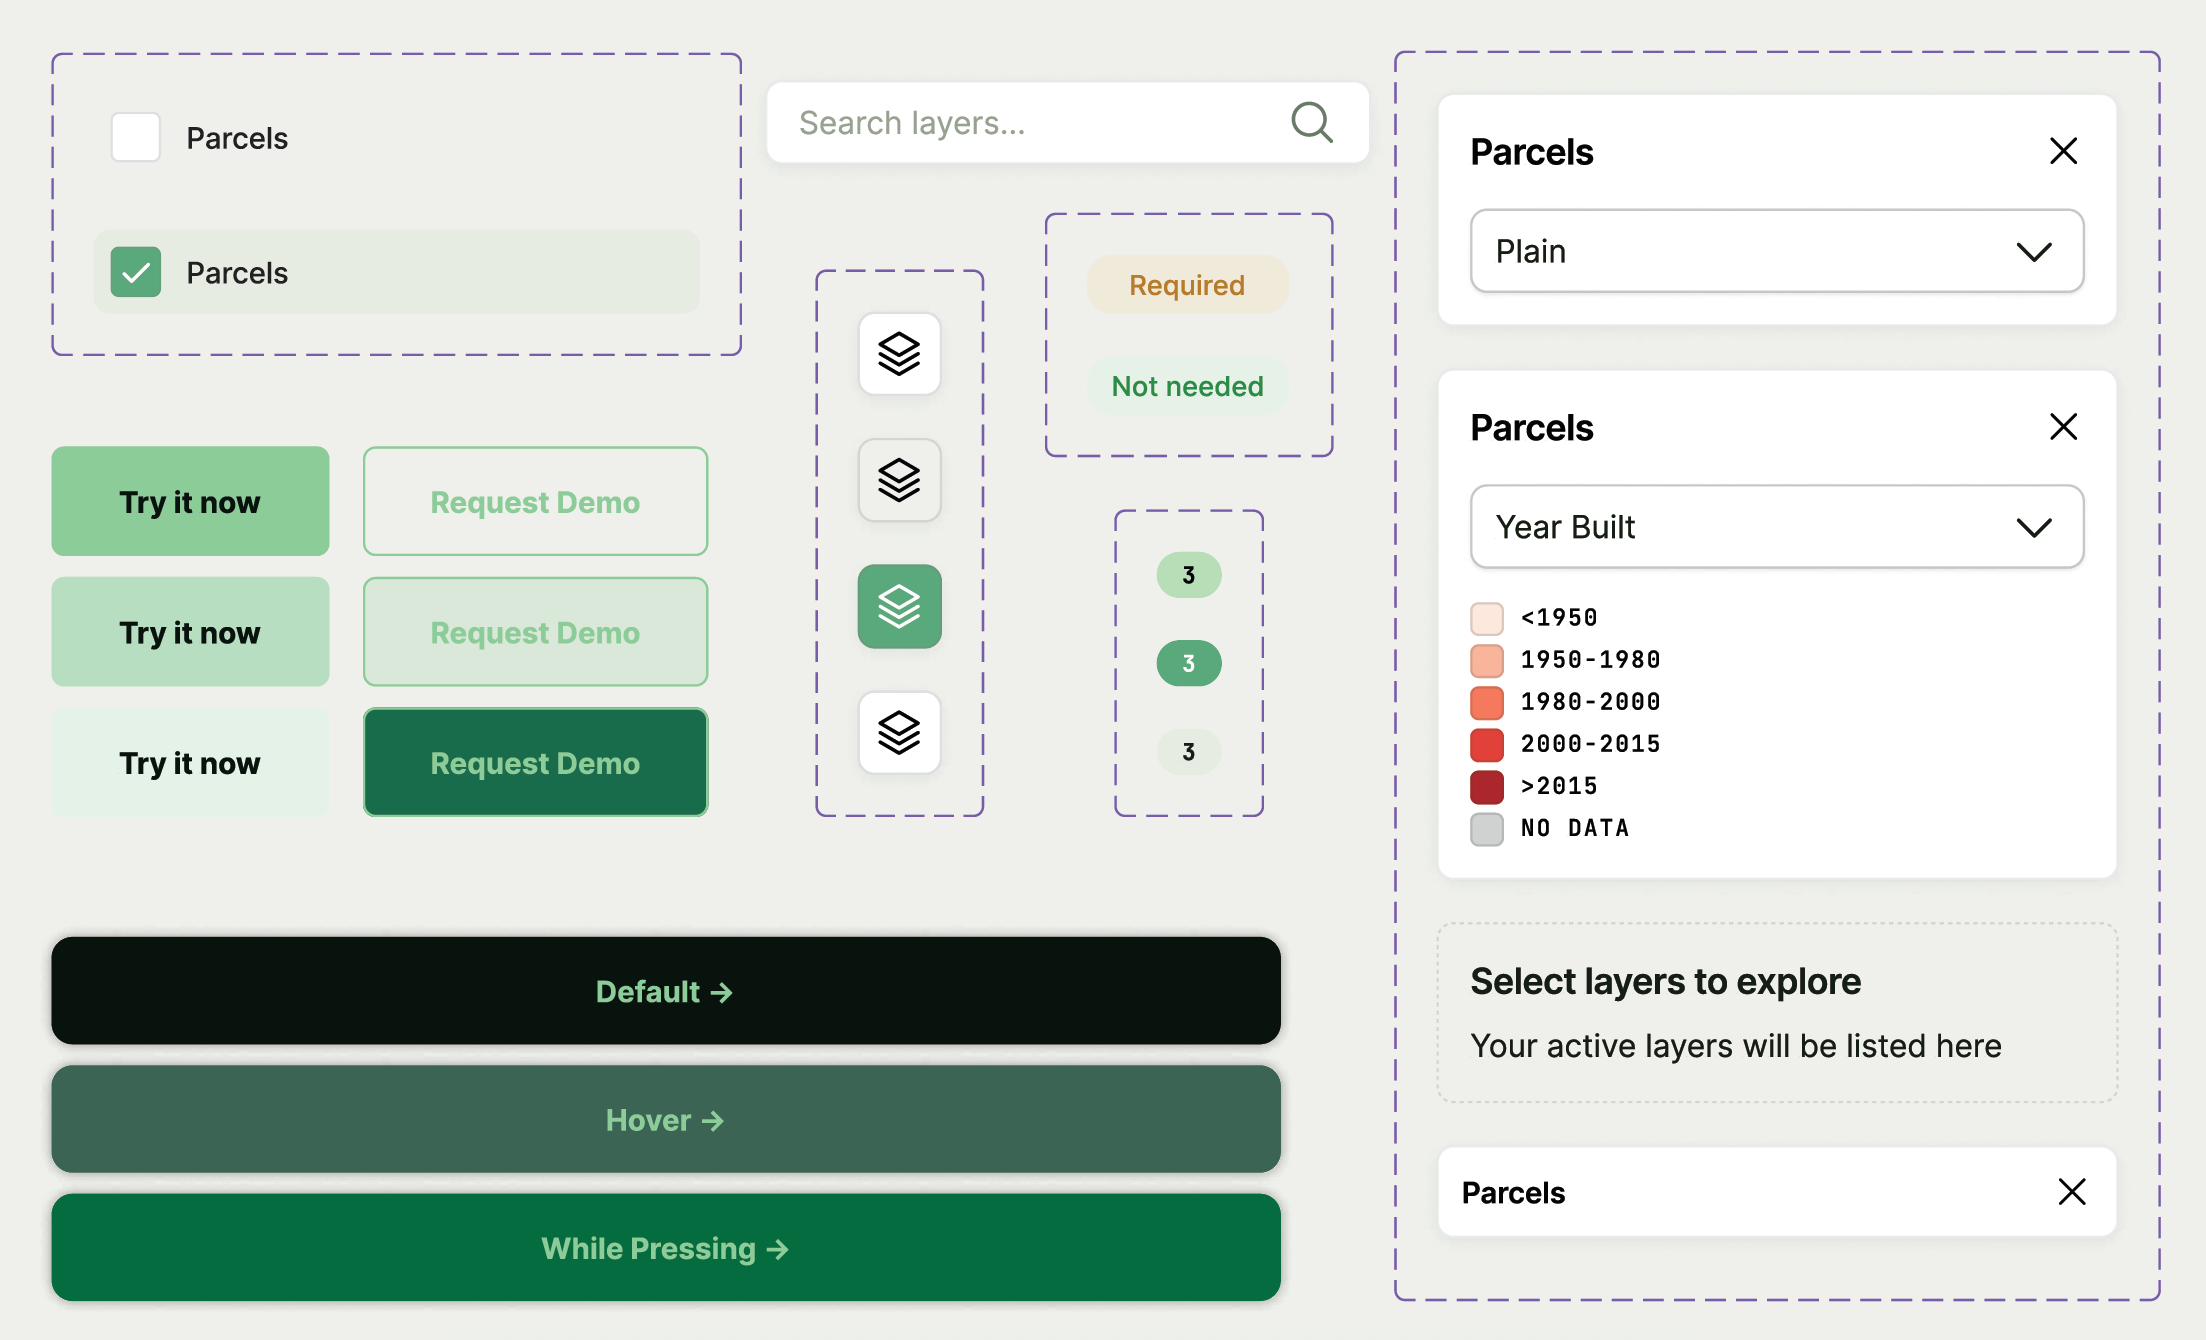Click 'Your active layers will be listed here'
The width and height of the screenshot is (2206, 1340).
[1736, 1046]
